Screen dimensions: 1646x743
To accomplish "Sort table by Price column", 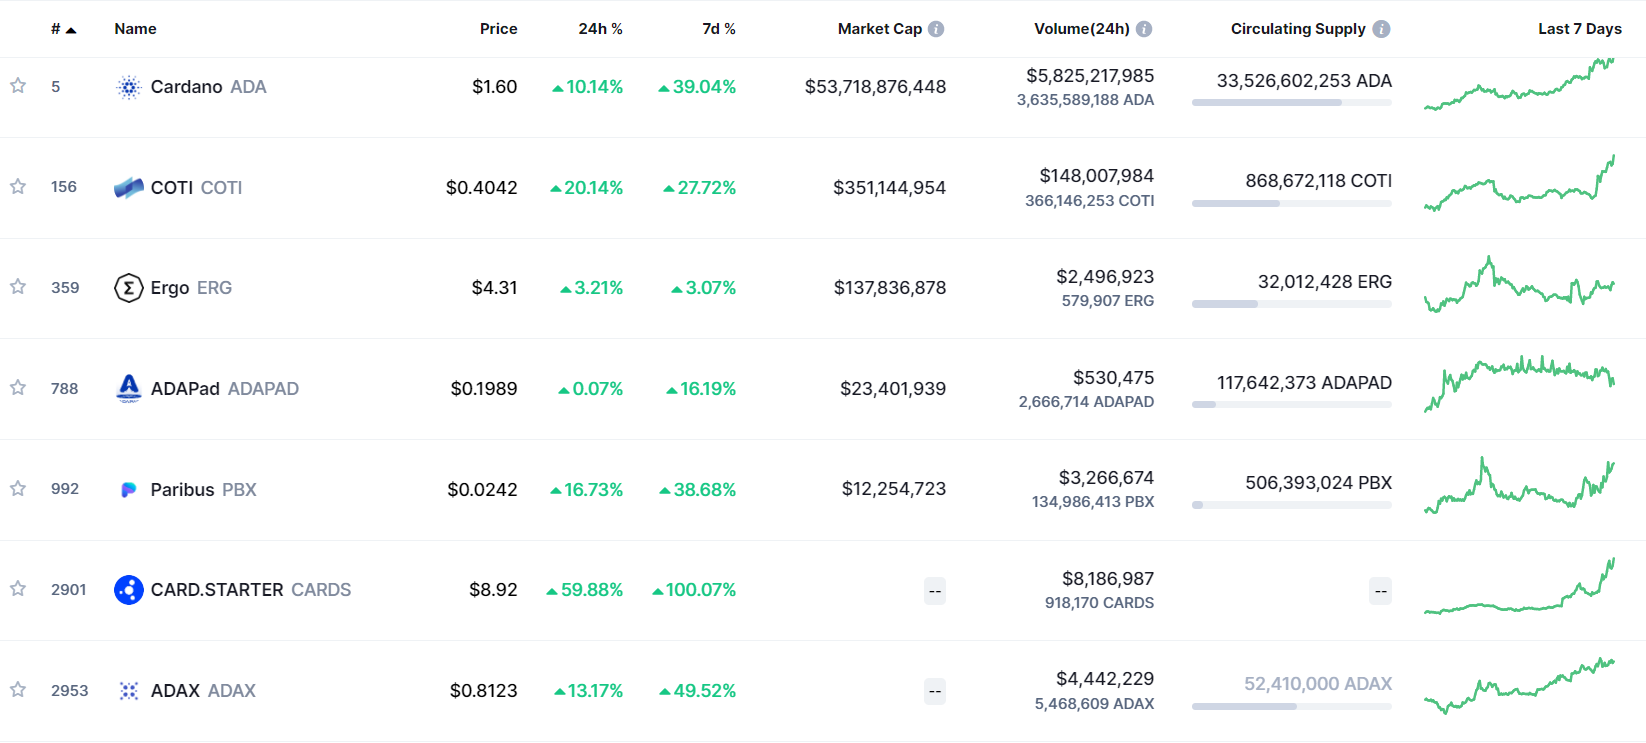I will coord(498,29).
